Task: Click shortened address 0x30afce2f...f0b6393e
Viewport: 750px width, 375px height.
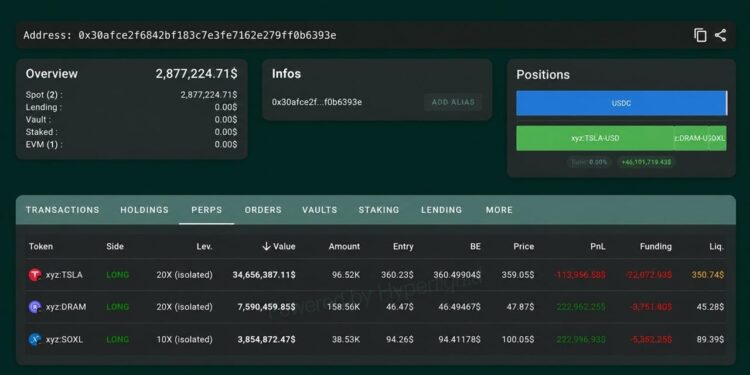Action: point(317,102)
